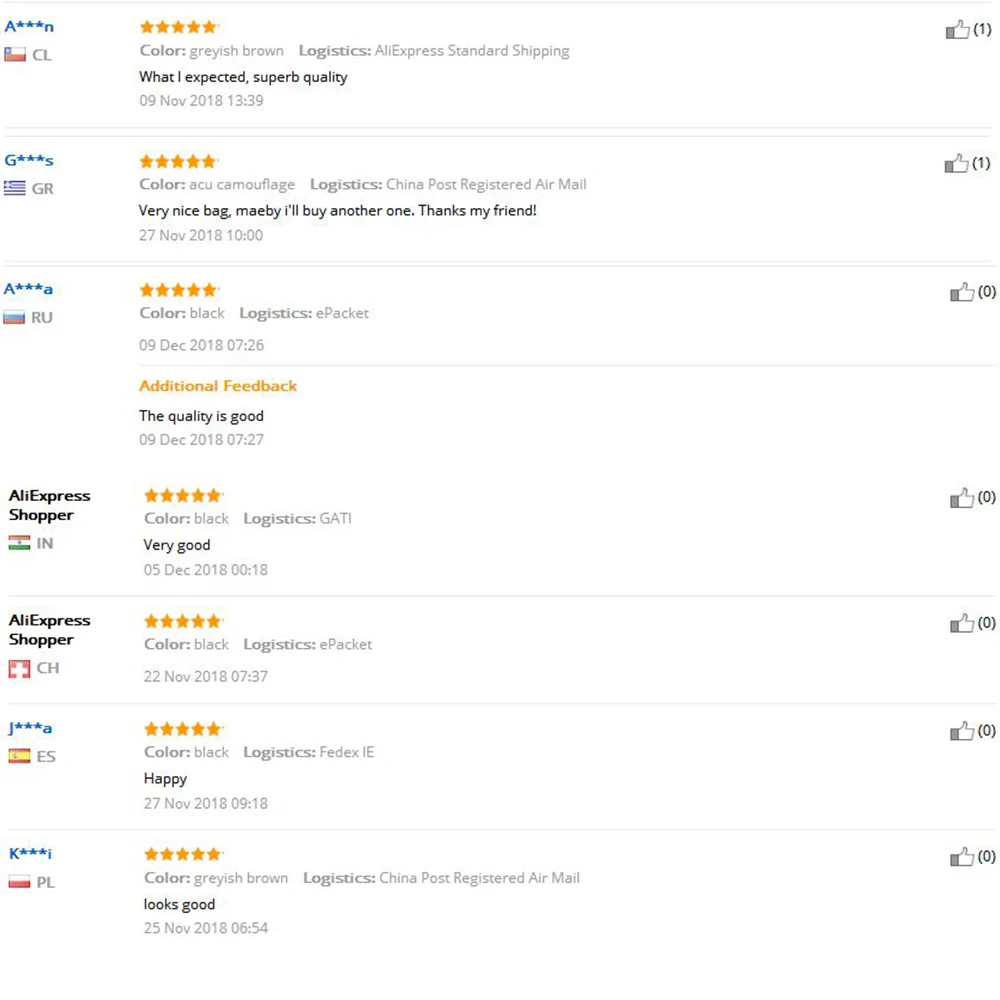Screen dimensions: 1000x1000
Task: Open reviewer A***a's profile
Action: pos(29,289)
